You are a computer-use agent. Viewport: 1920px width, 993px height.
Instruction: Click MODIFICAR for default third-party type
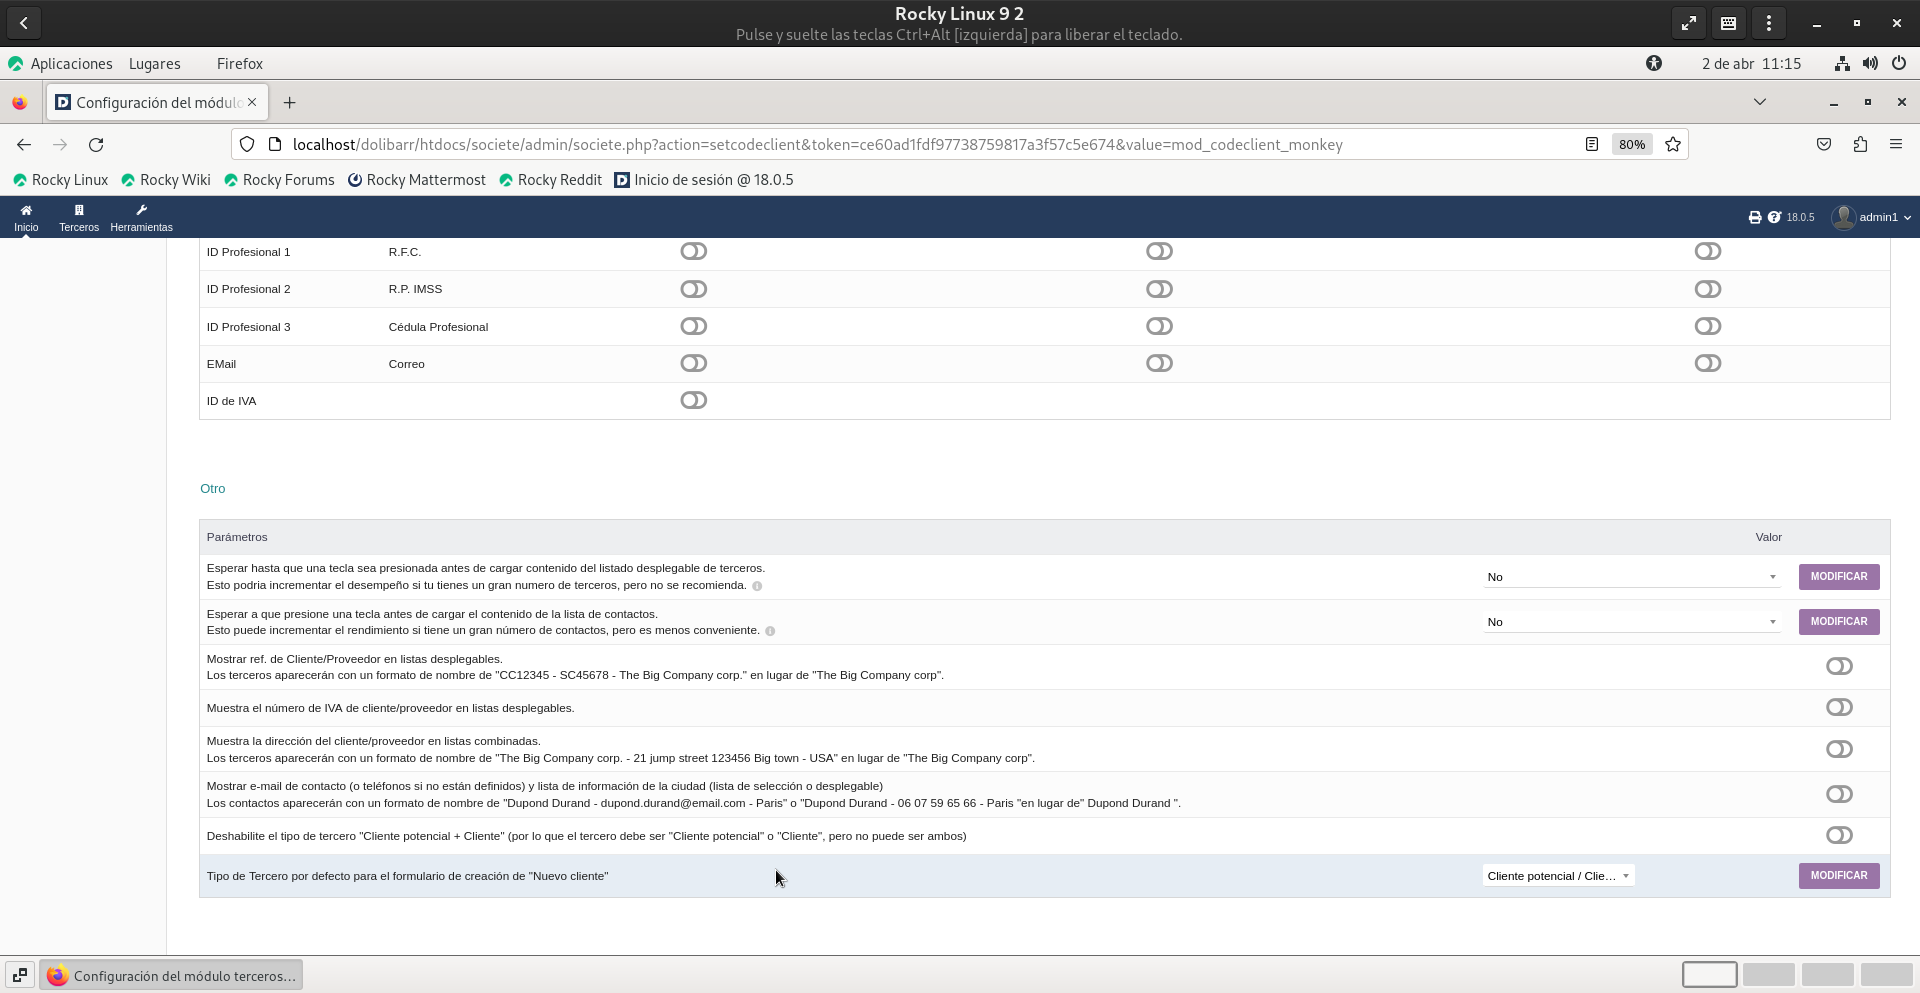point(1838,876)
